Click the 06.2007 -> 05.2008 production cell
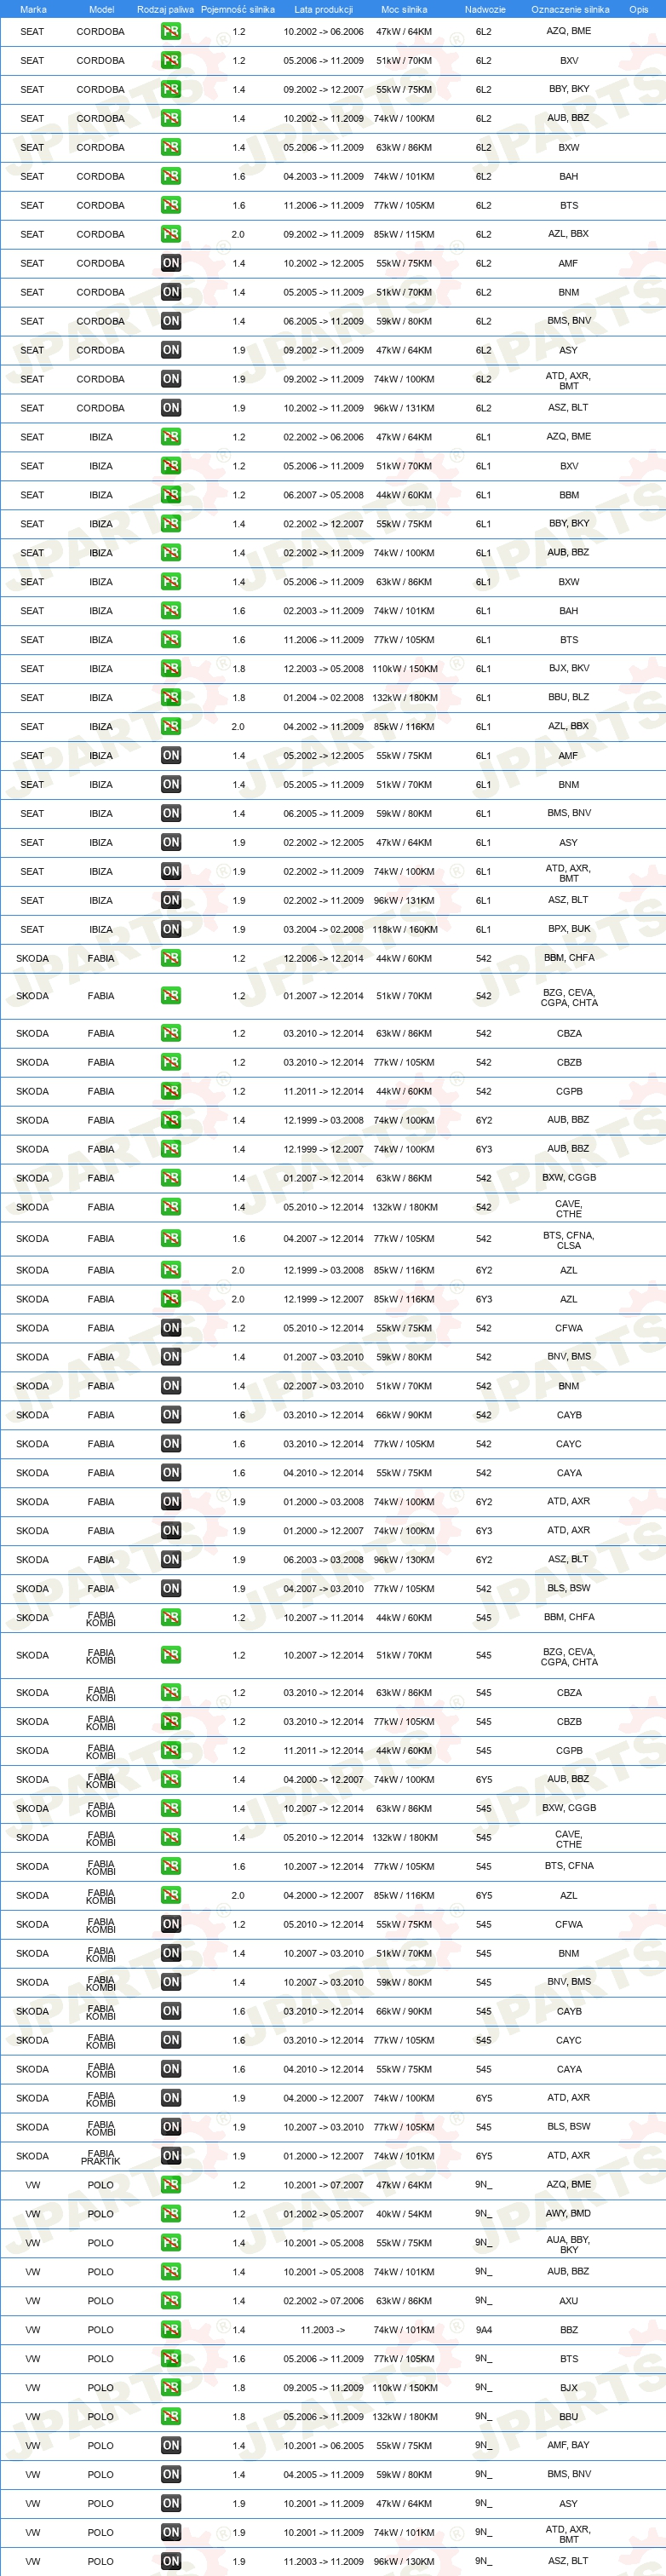The image size is (666, 2576). click(323, 495)
